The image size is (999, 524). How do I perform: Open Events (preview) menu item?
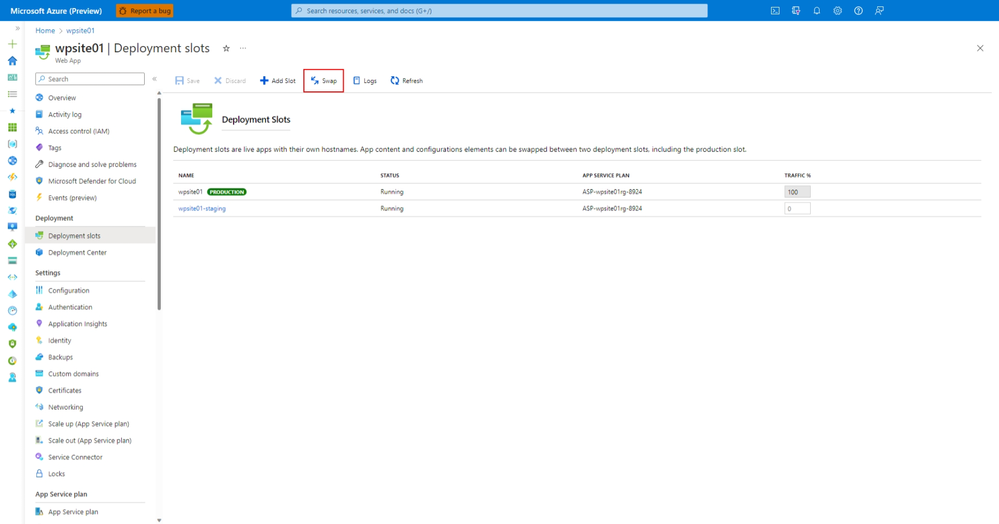[72, 198]
